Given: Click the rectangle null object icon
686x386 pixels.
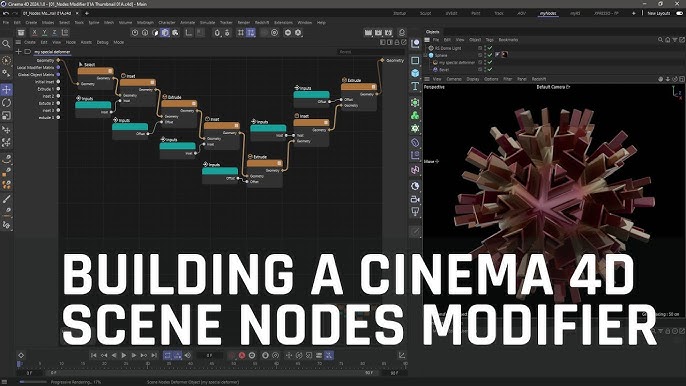Looking at the screenshot, I should [x=415, y=60].
